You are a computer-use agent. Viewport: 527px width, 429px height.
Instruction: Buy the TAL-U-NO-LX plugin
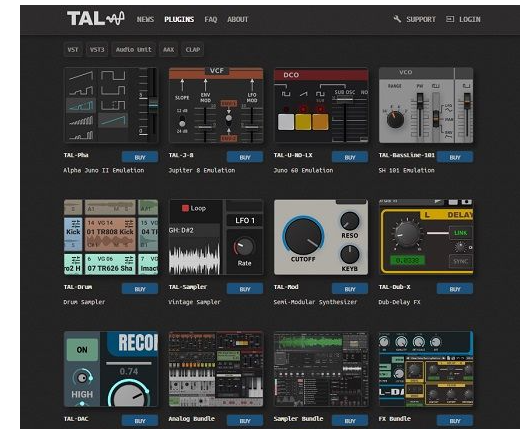coord(350,157)
